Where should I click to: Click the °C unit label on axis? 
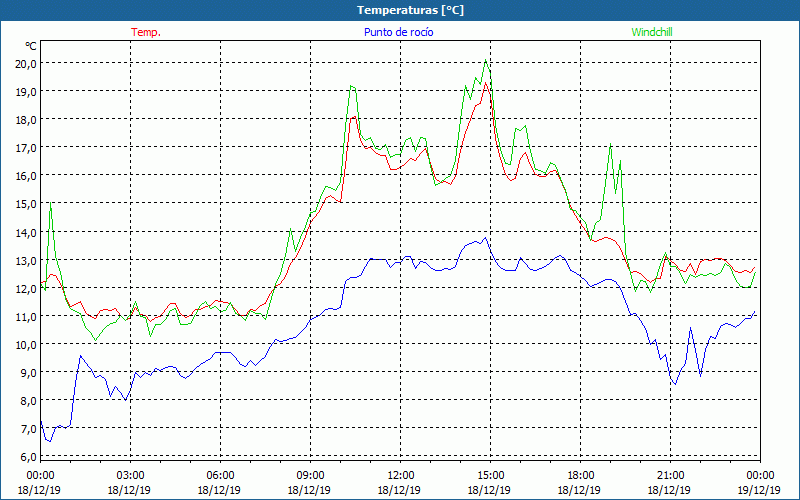(x=31, y=46)
